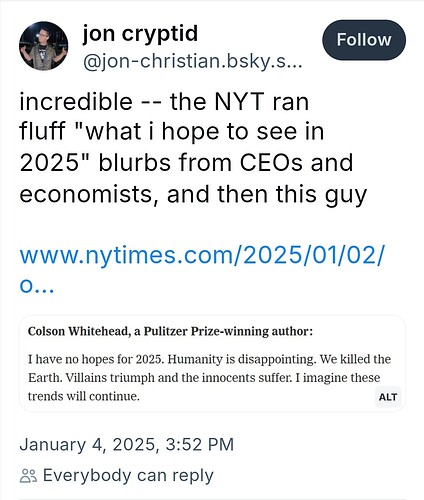Click the word "Follow" in the dark pill
The image size is (424, 500).
(x=364, y=40)
